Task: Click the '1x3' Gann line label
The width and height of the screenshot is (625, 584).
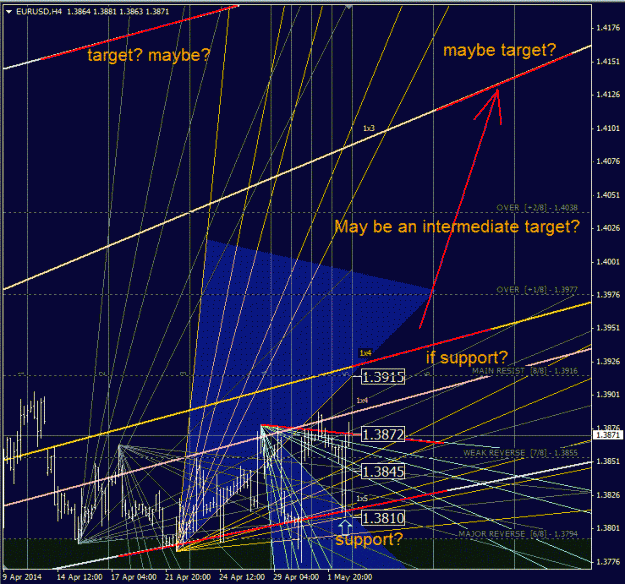Action: click(369, 128)
